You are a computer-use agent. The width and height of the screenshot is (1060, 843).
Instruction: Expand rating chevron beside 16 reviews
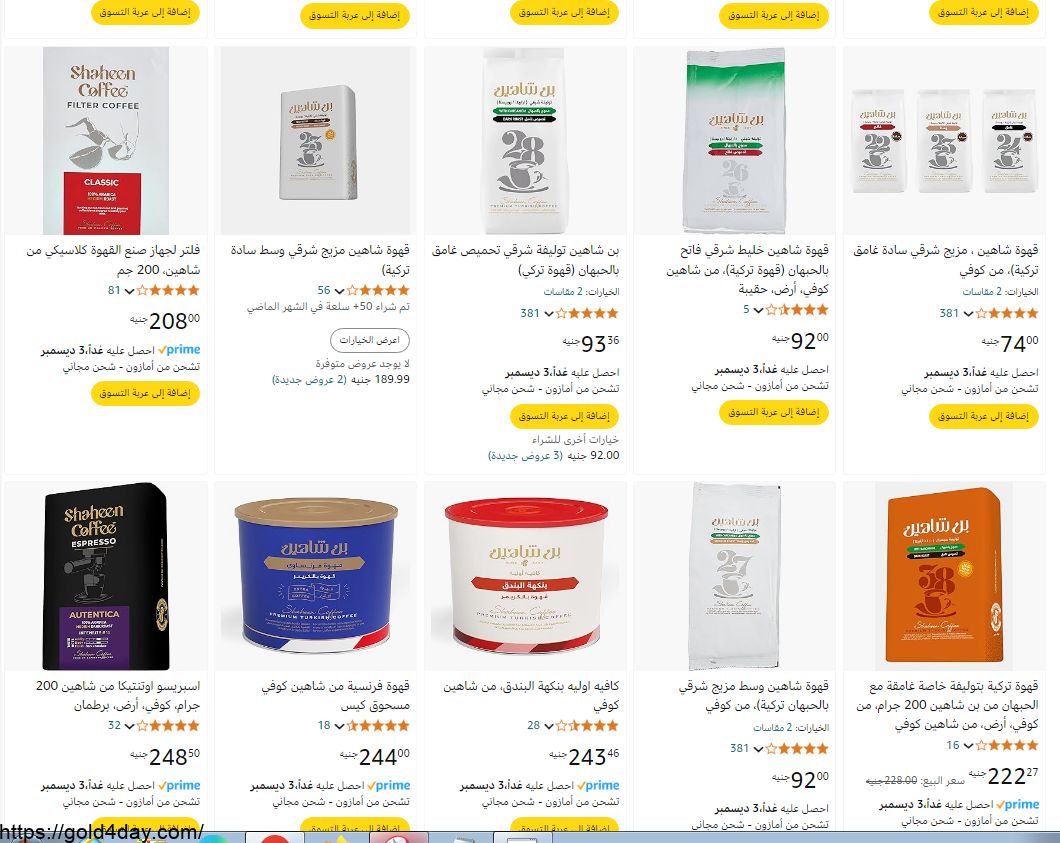pyautogui.click(x=967, y=746)
